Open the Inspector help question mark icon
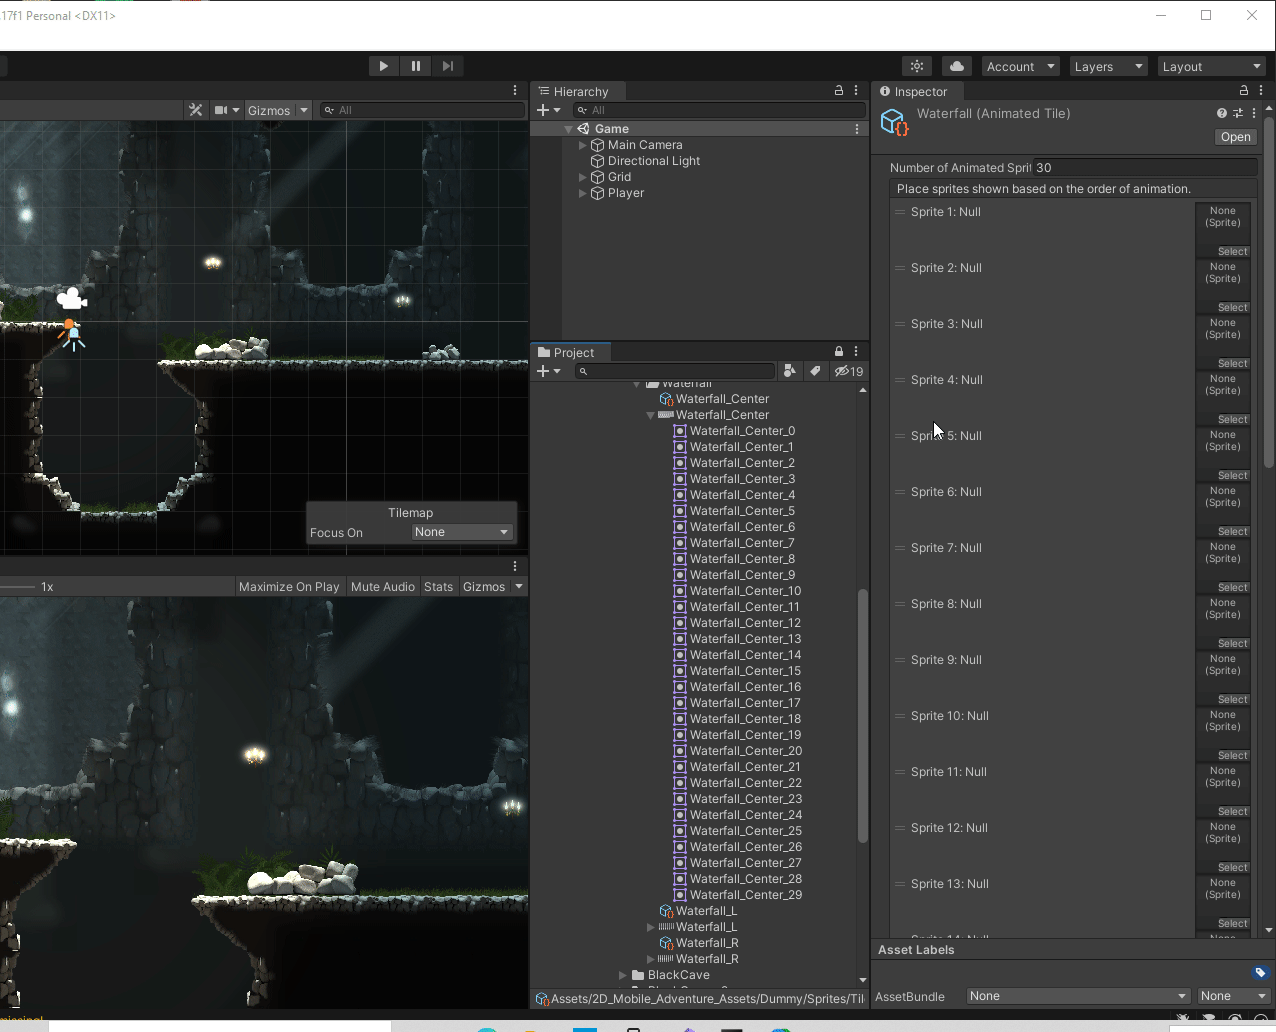1276x1032 pixels. tap(1221, 113)
